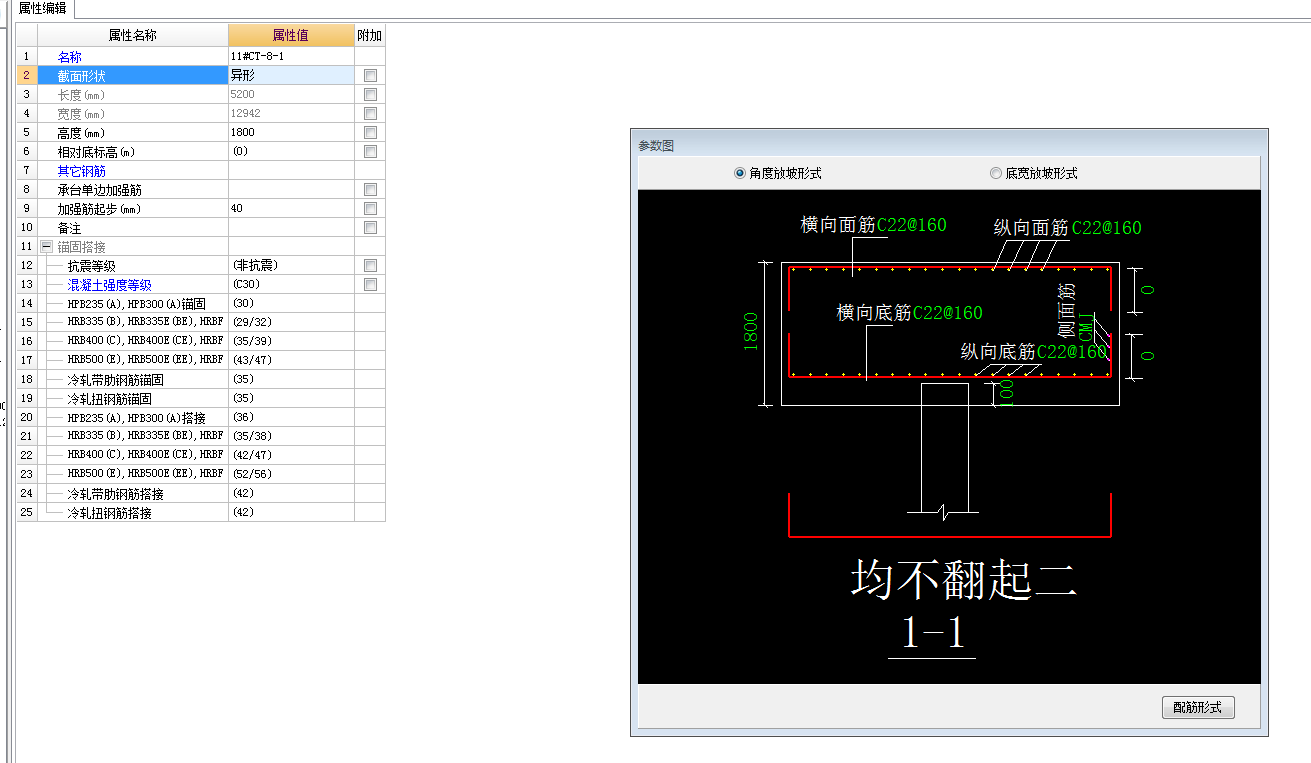Select the 底宽放坡形式 radio option
1311x763 pixels.
tap(1034, 173)
